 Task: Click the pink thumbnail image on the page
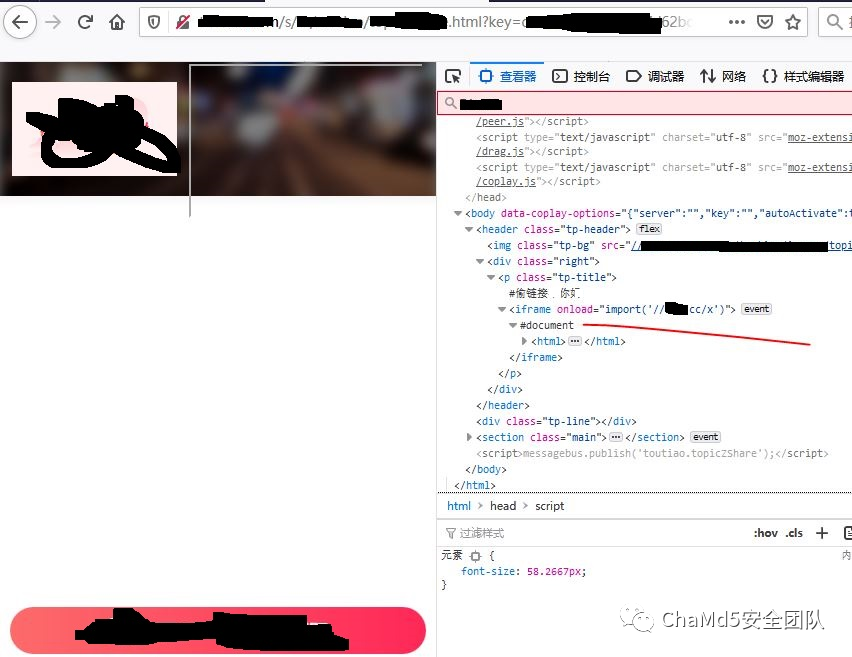point(95,129)
